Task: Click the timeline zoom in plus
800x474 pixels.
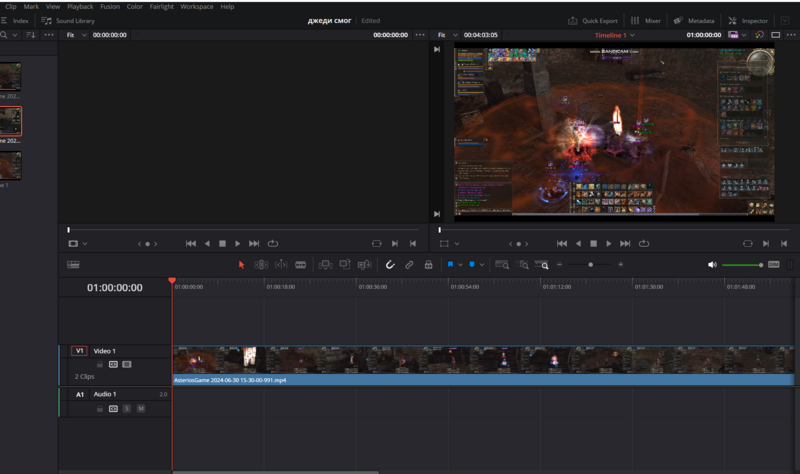Action: coord(620,264)
